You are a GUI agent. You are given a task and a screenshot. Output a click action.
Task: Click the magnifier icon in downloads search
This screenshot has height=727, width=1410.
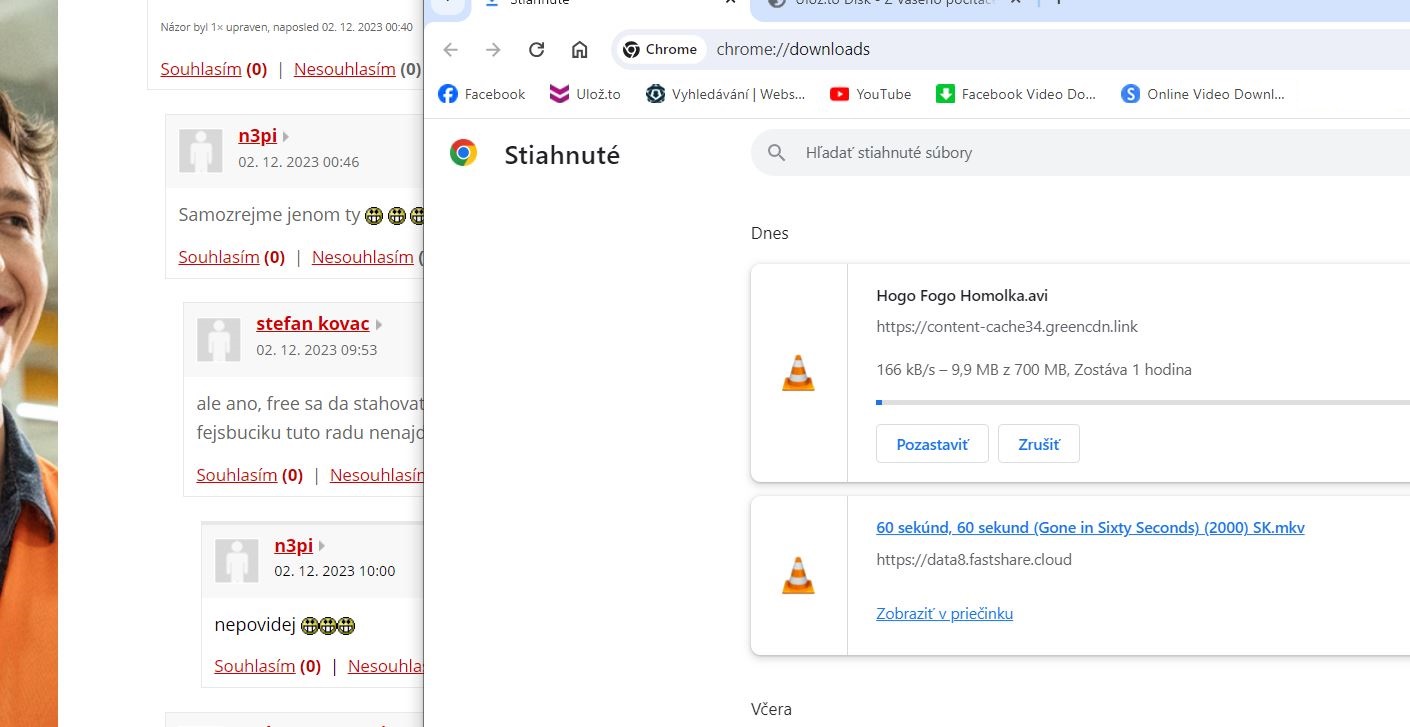(x=776, y=153)
